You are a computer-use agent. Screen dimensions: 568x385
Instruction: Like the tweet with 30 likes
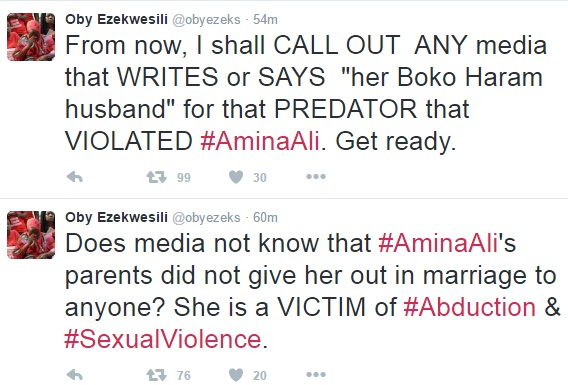coord(236,177)
